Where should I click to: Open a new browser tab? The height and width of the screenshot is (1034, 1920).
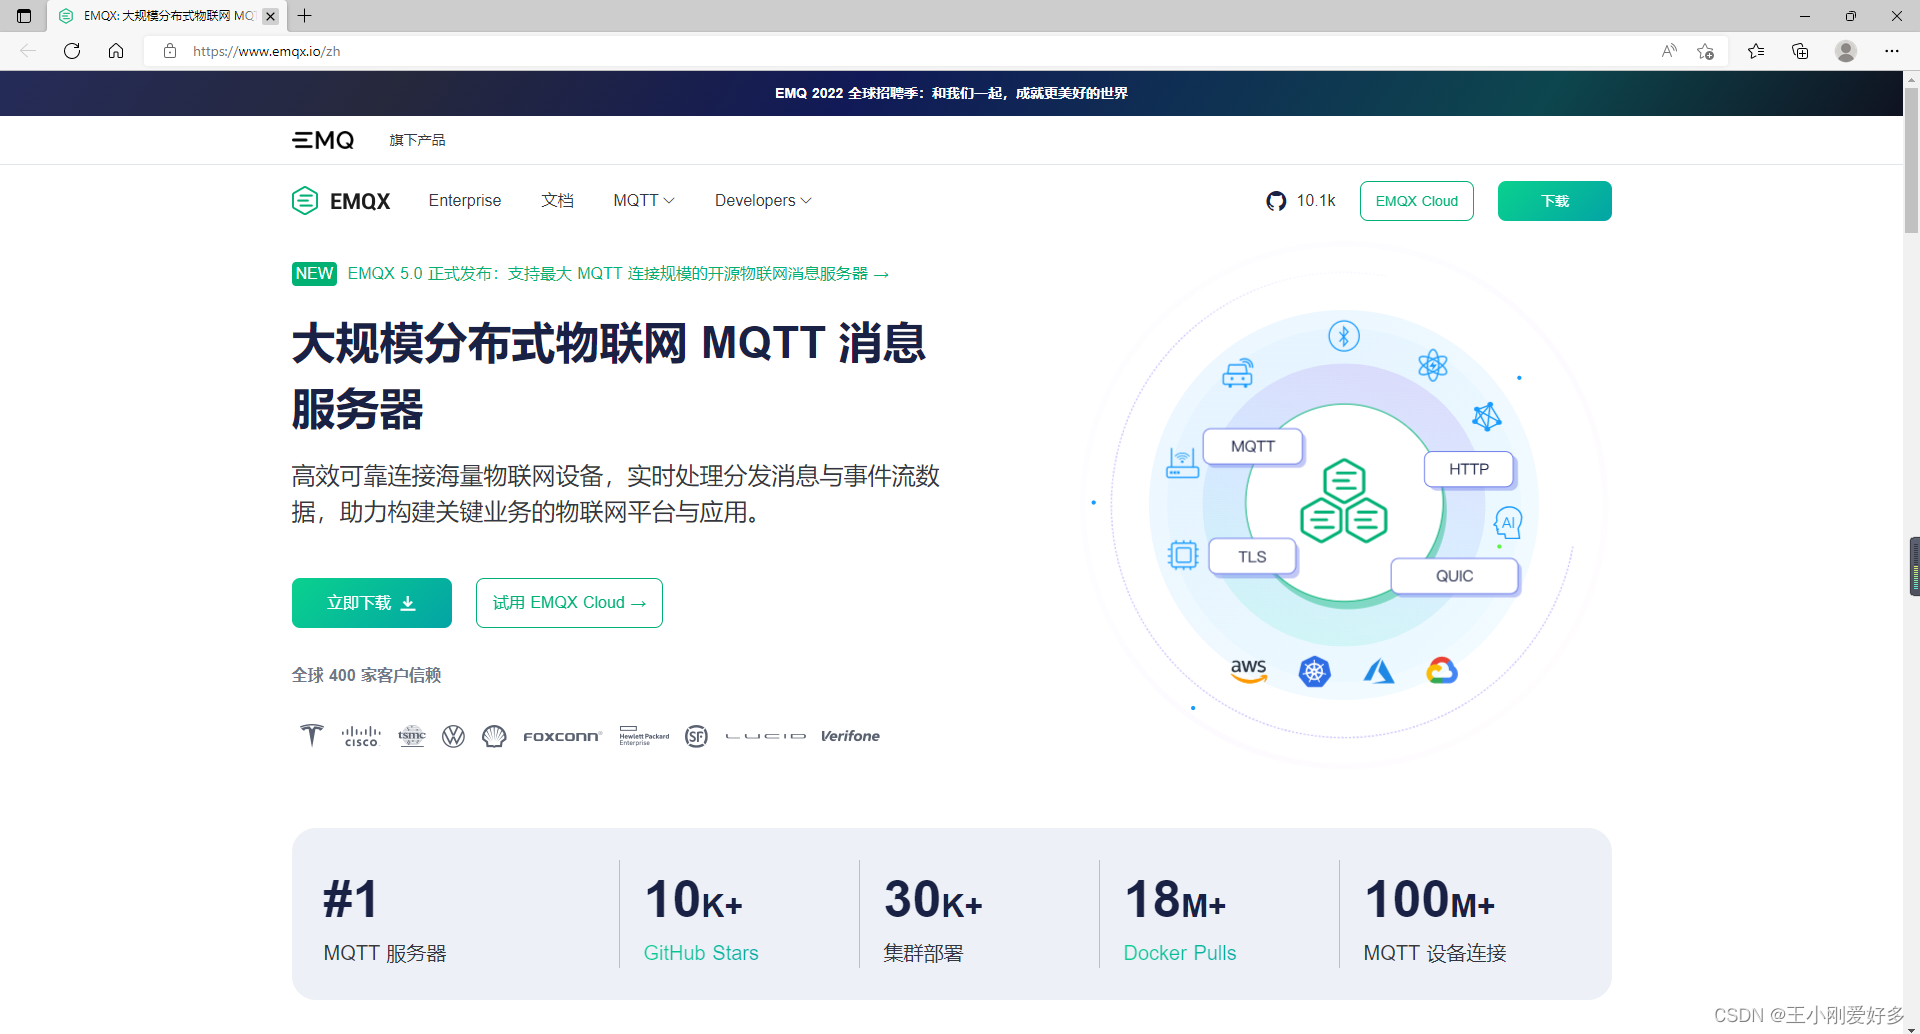click(305, 16)
